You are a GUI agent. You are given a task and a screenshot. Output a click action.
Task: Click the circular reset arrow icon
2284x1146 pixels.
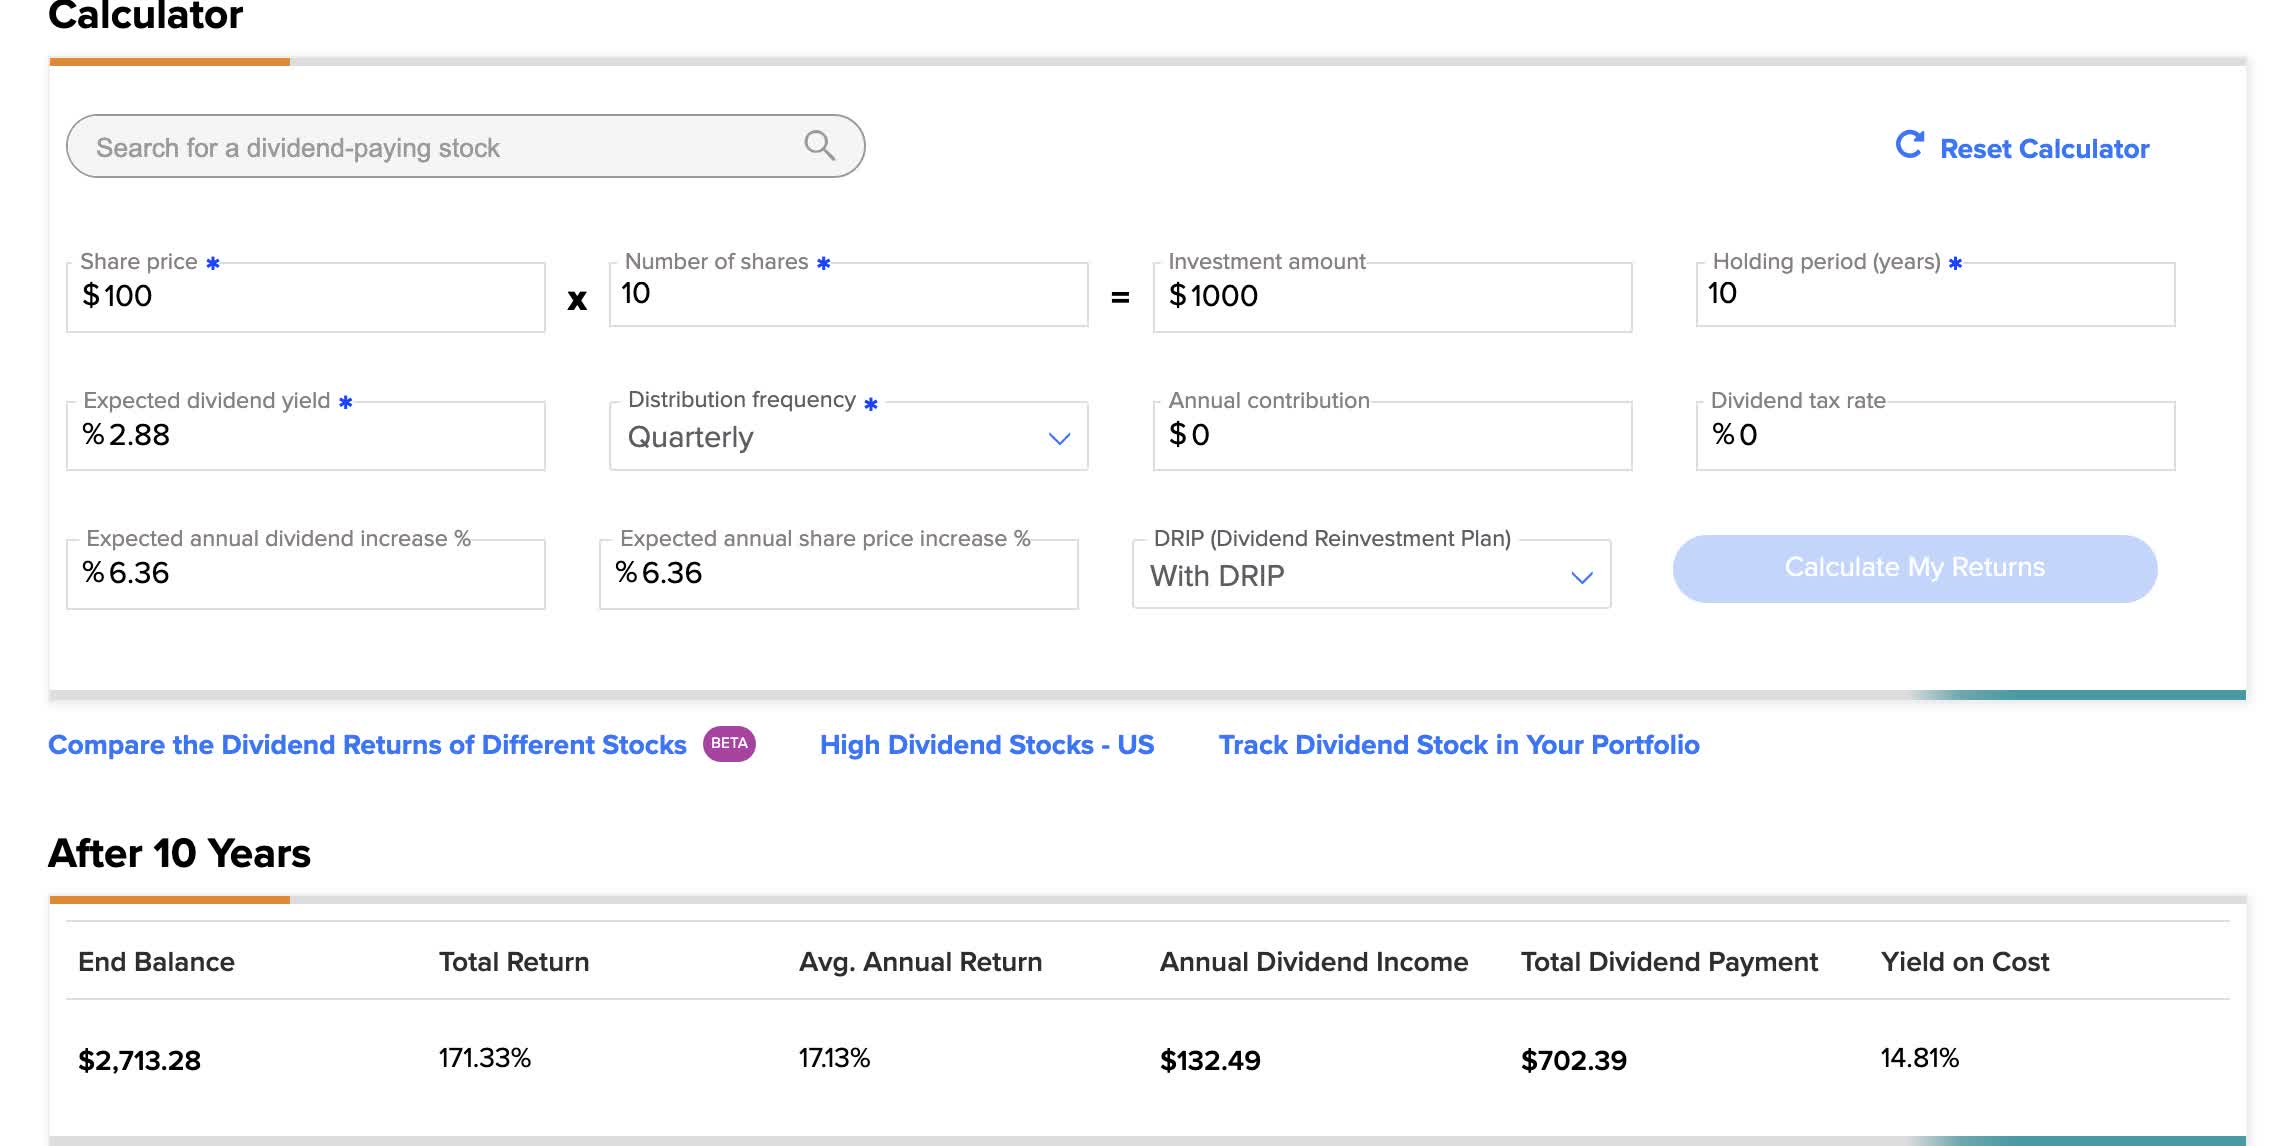point(1911,144)
